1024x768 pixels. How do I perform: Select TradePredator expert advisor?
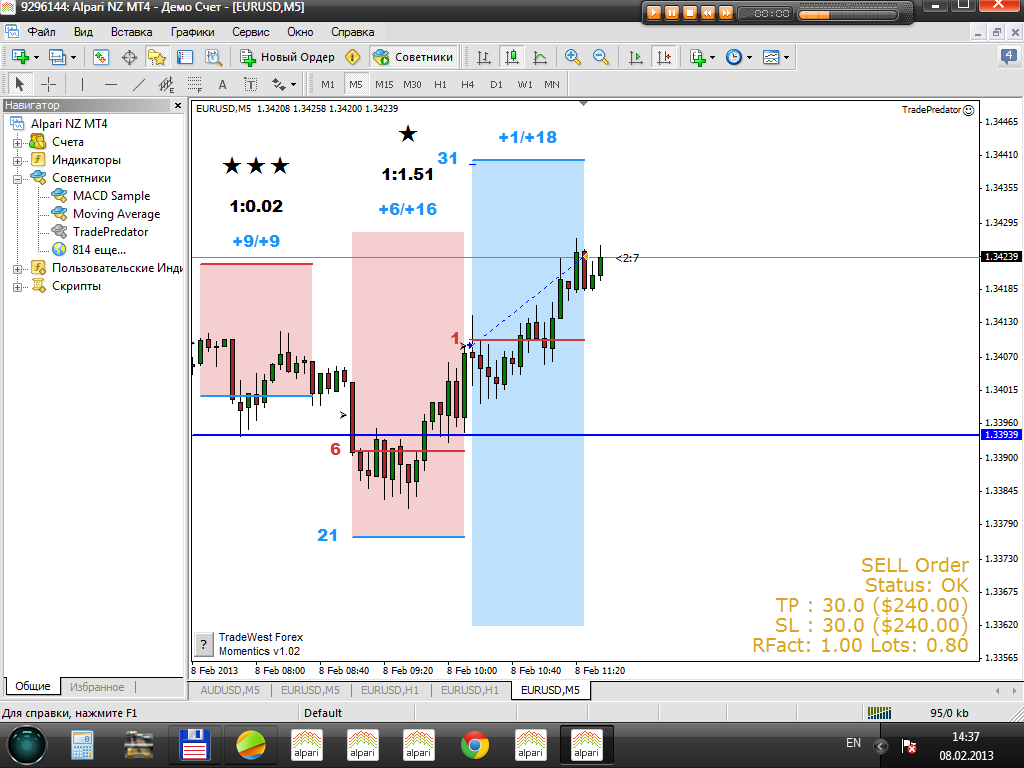(x=110, y=232)
